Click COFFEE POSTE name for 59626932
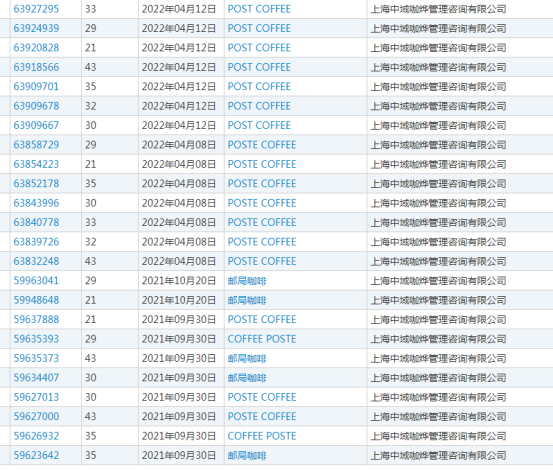The image size is (553, 470). pyautogui.click(x=262, y=436)
